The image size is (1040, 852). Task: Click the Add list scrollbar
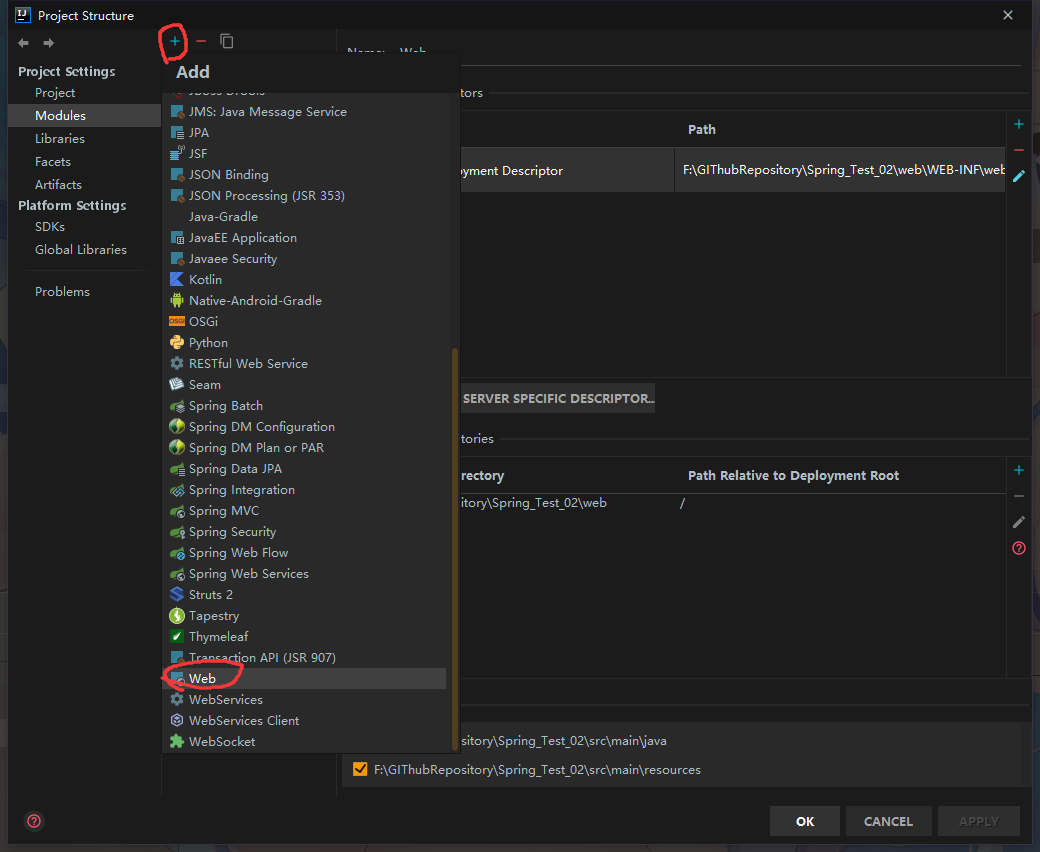(x=455, y=549)
